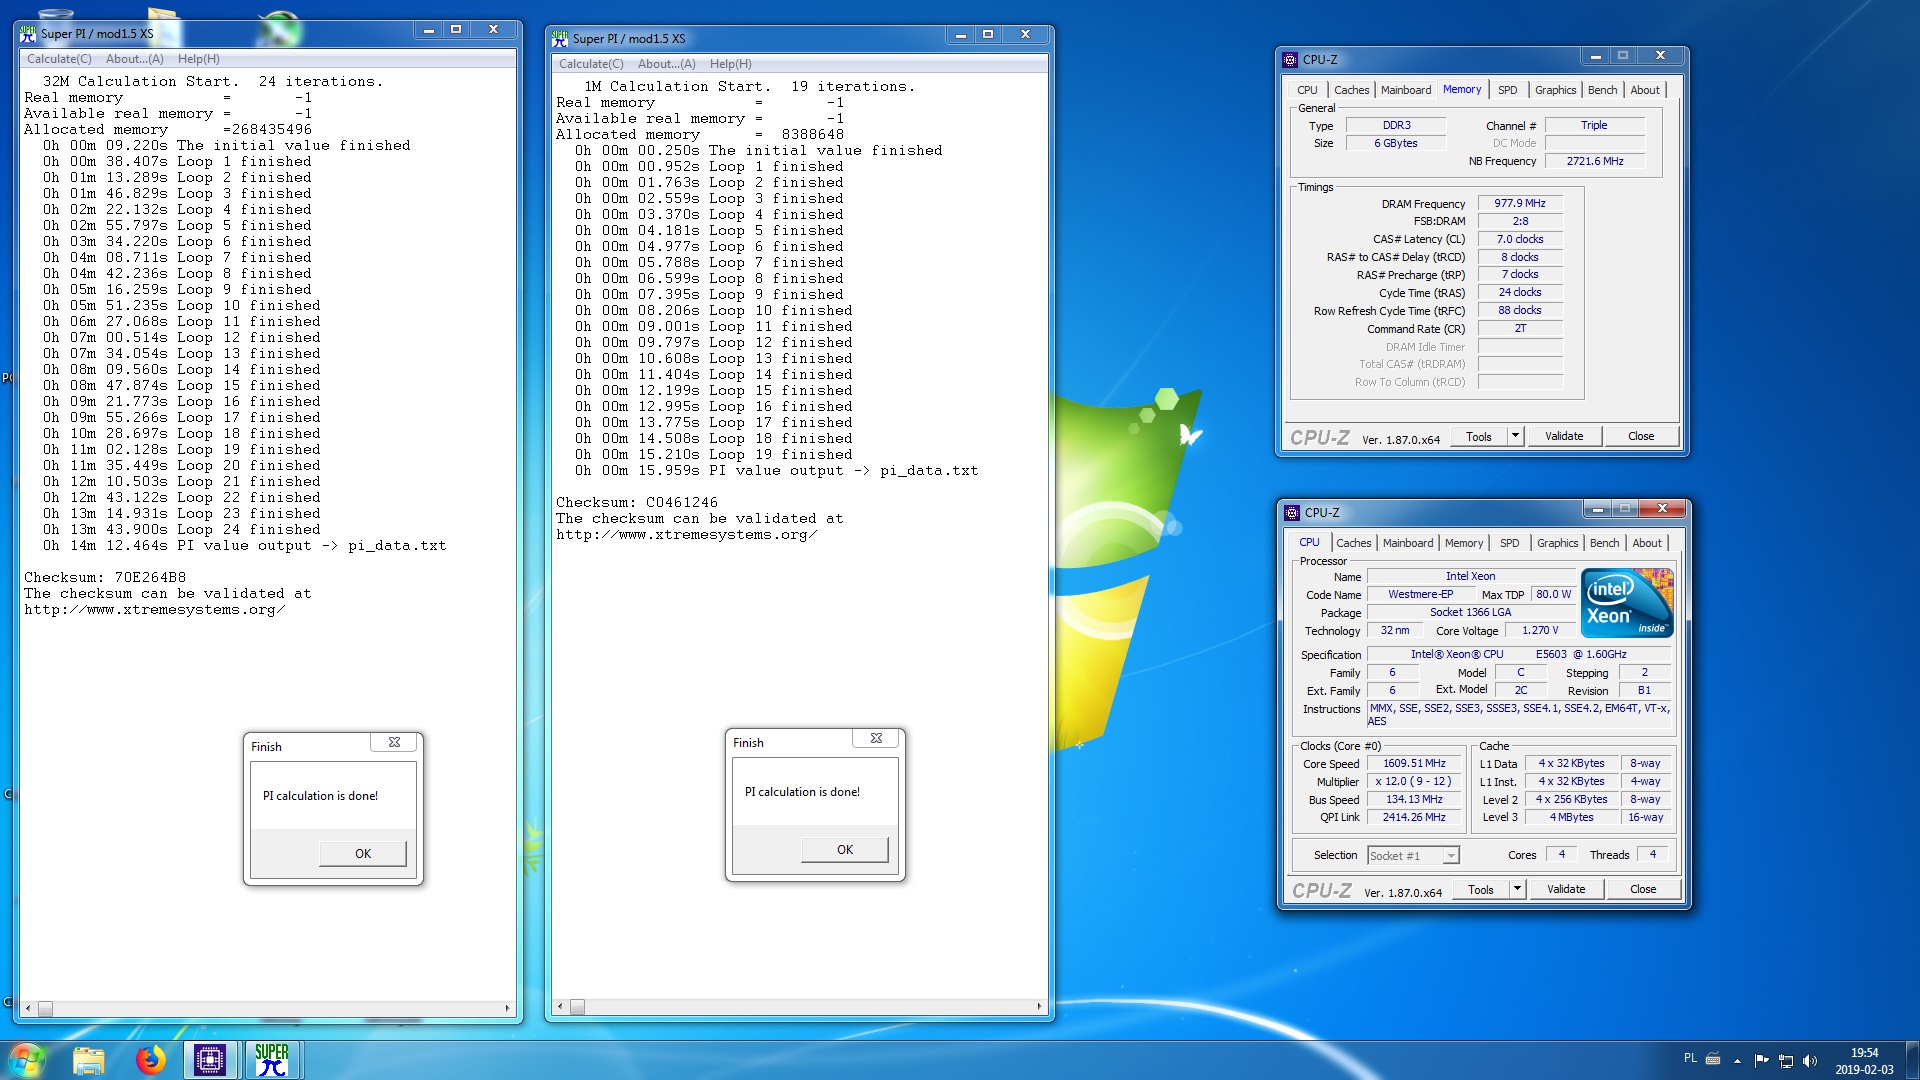Click Close button in upper CPU-Z
1920x1080 pixels.
[x=1641, y=437]
